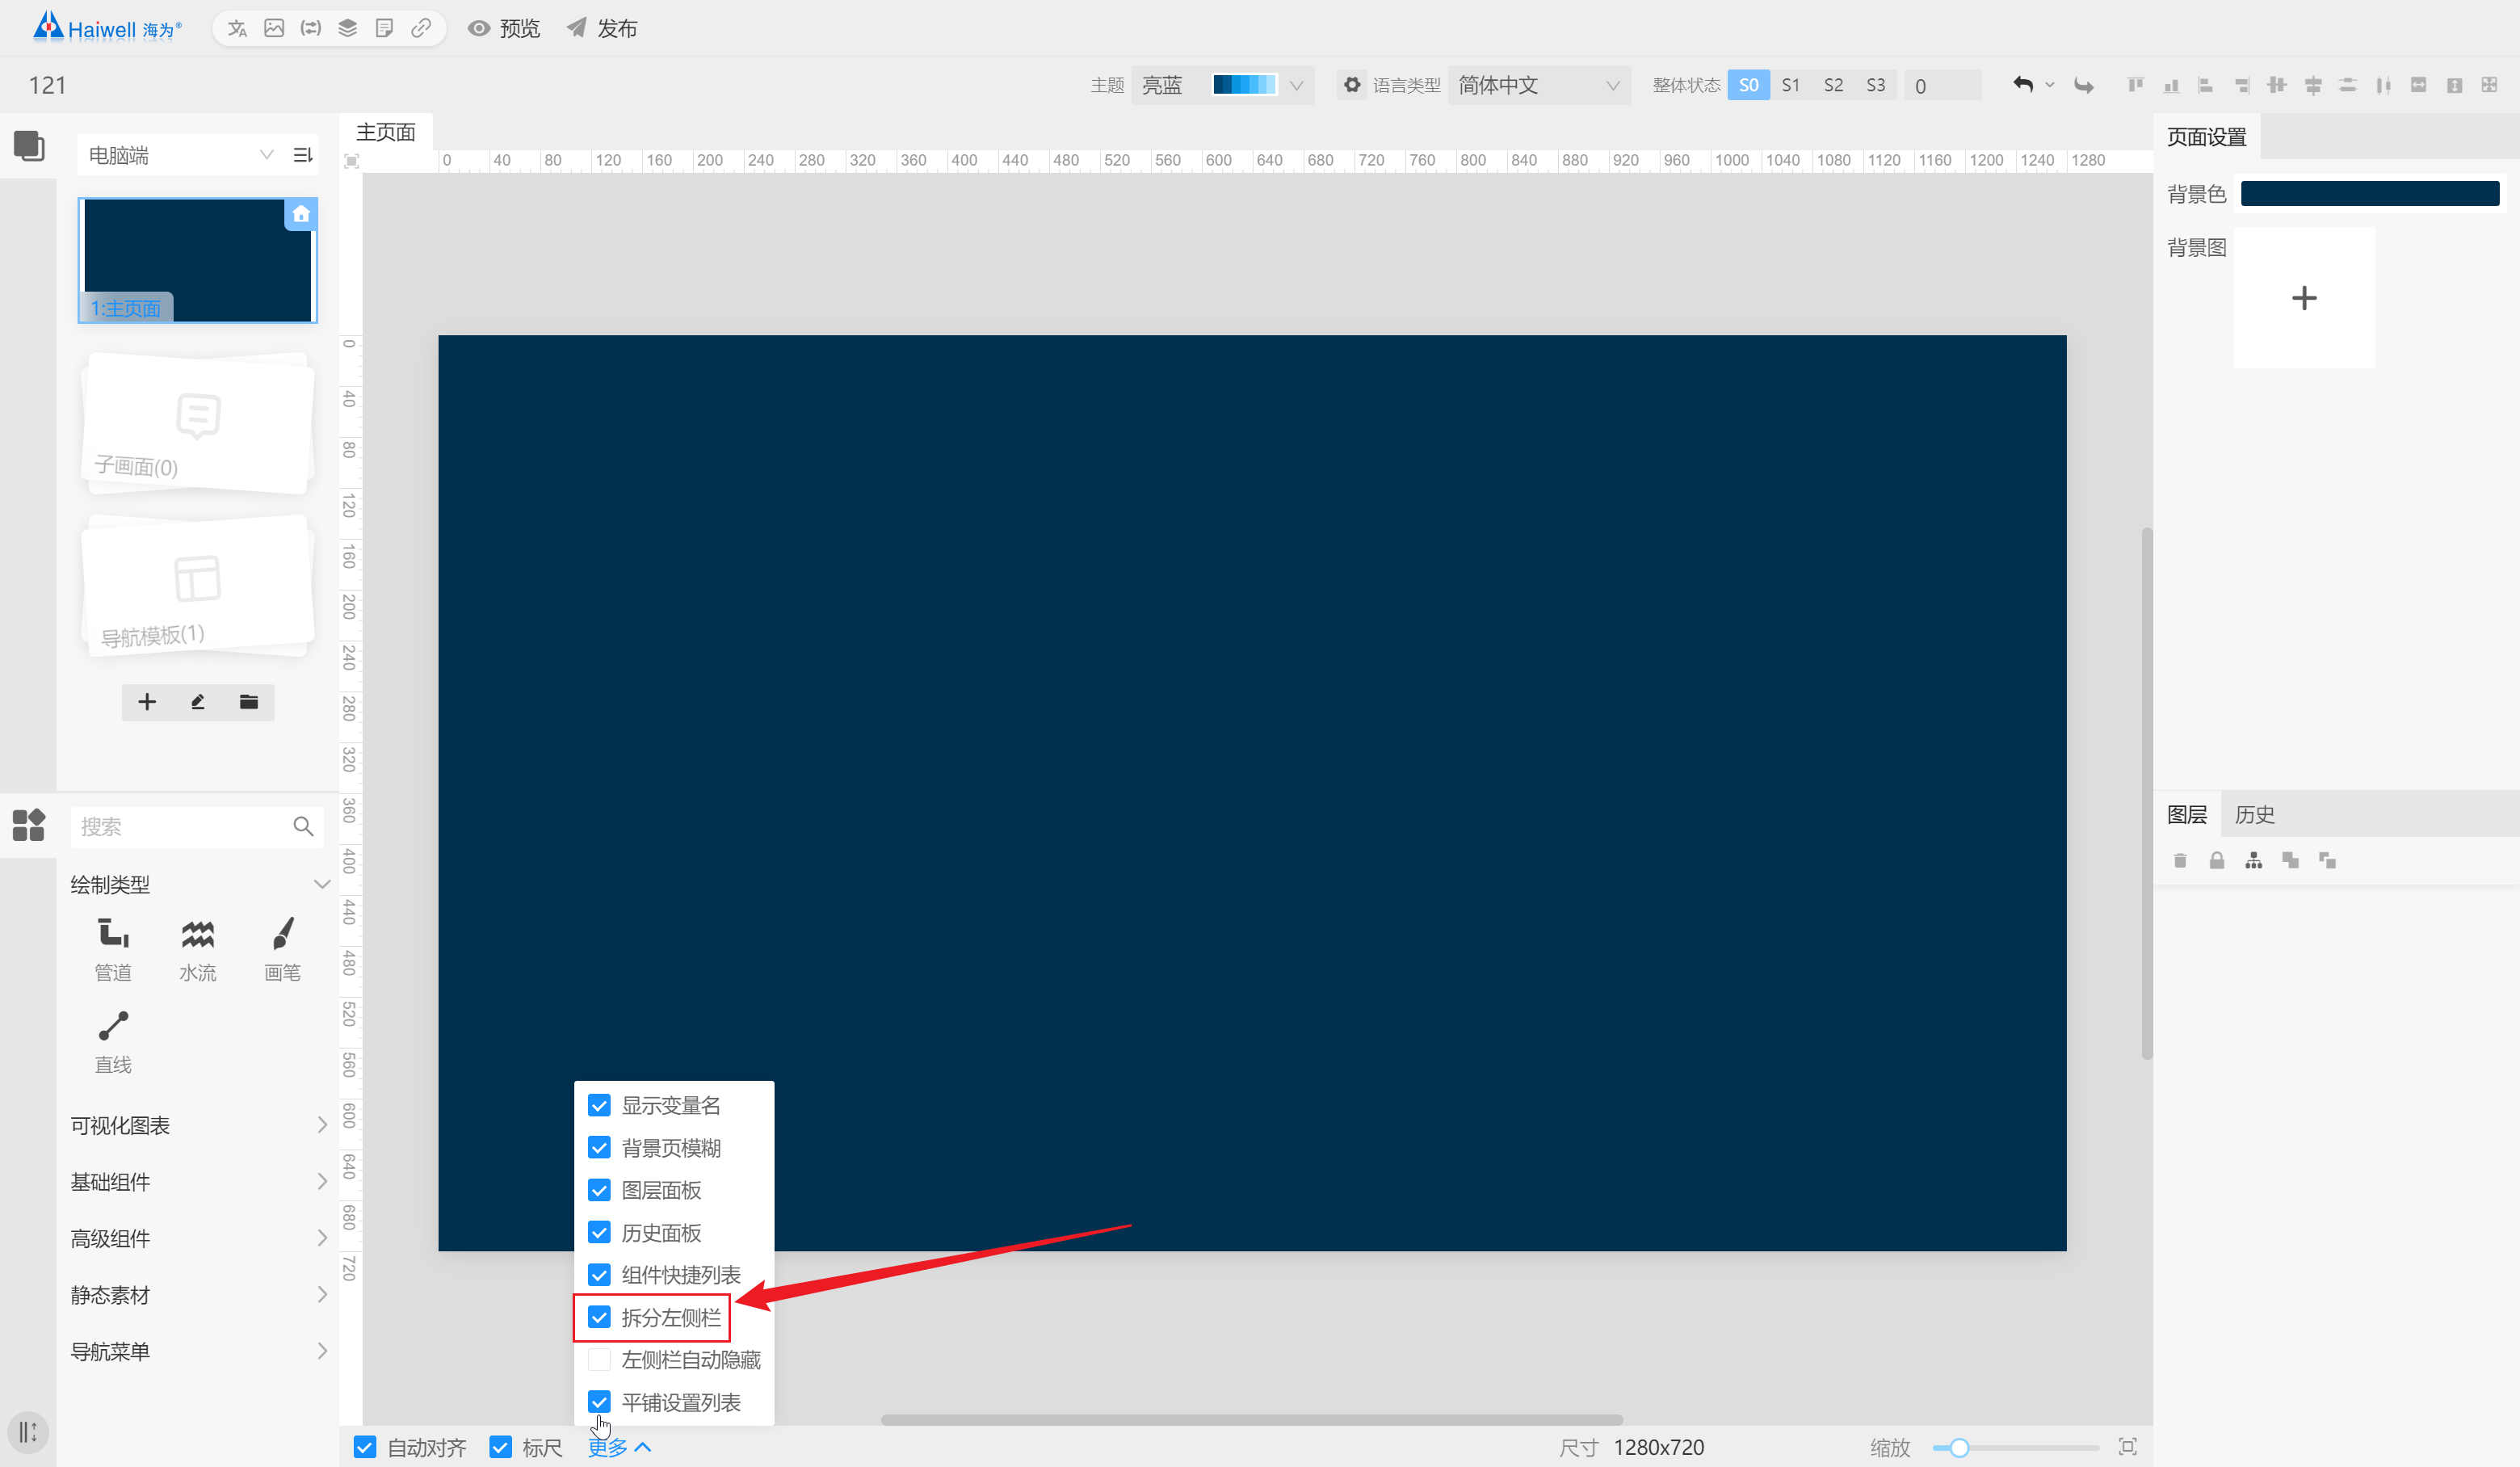Toggle 平铺设置列表 checkbox
This screenshot has height=1467, width=2520.
coord(599,1402)
